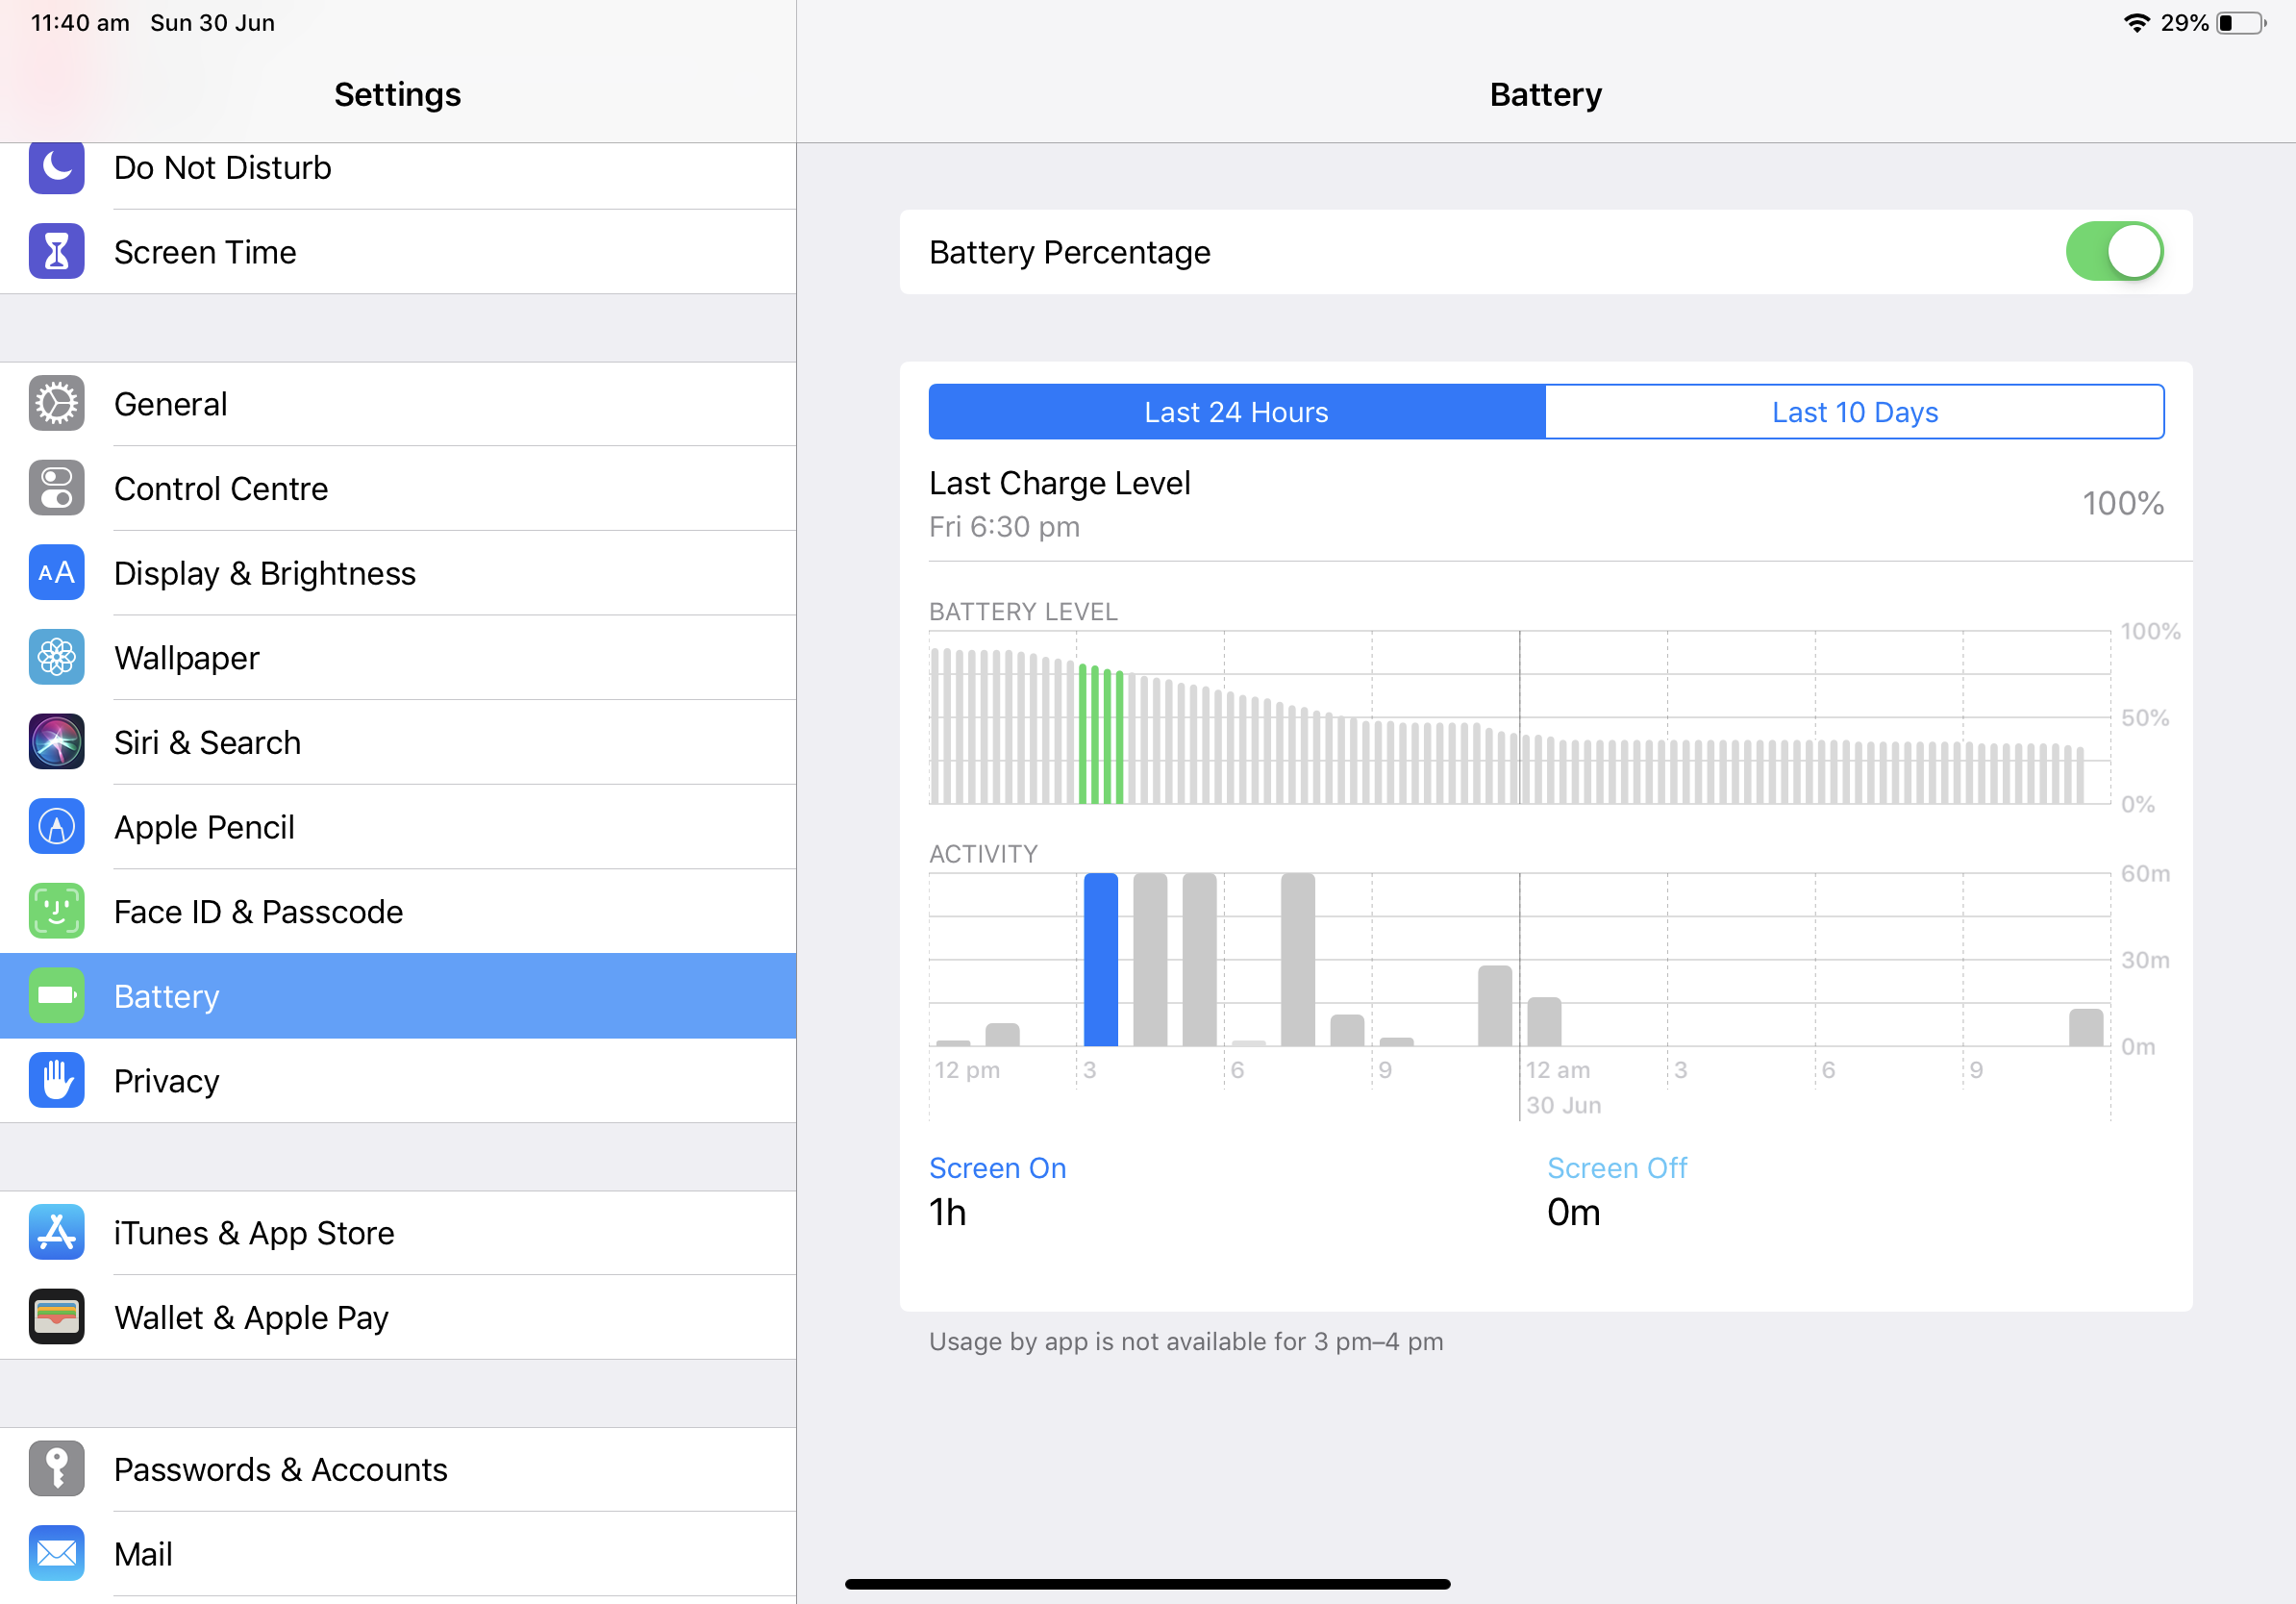
Task: Go to Apple Pencil settings
Action: pyautogui.click(x=398, y=827)
